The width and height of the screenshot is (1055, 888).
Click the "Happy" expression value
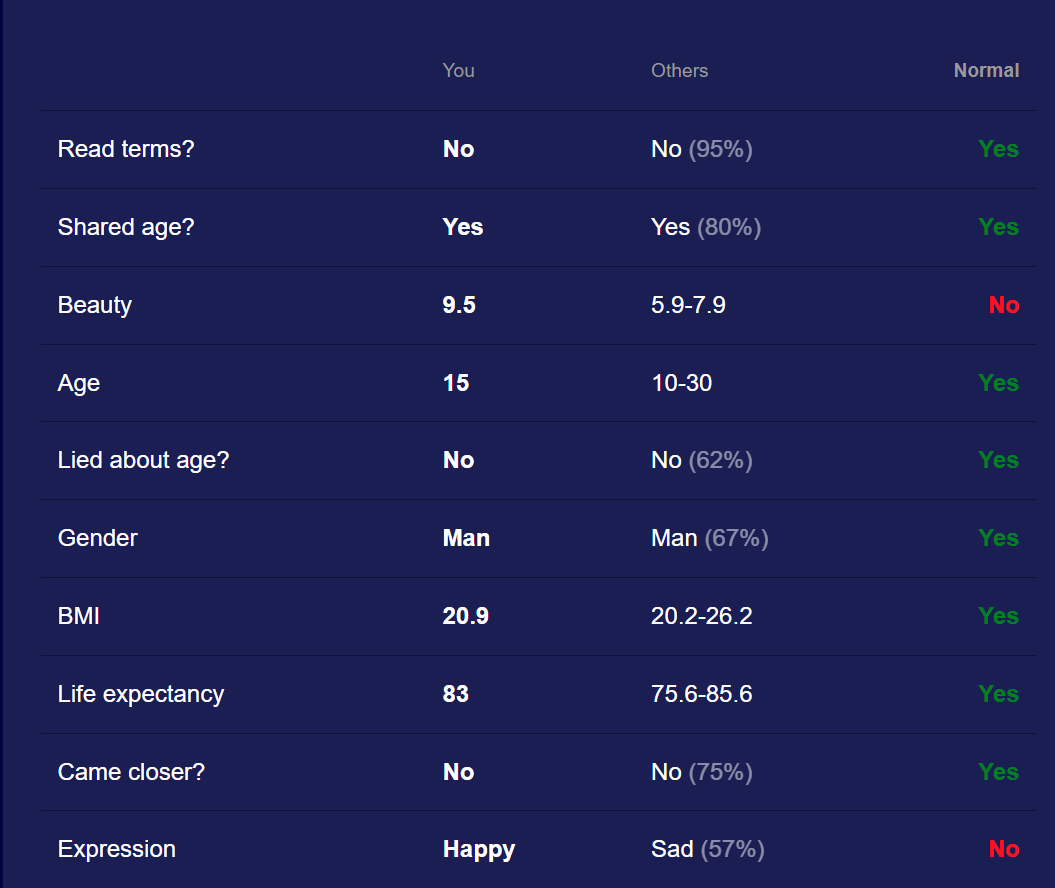click(x=478, y=850)
